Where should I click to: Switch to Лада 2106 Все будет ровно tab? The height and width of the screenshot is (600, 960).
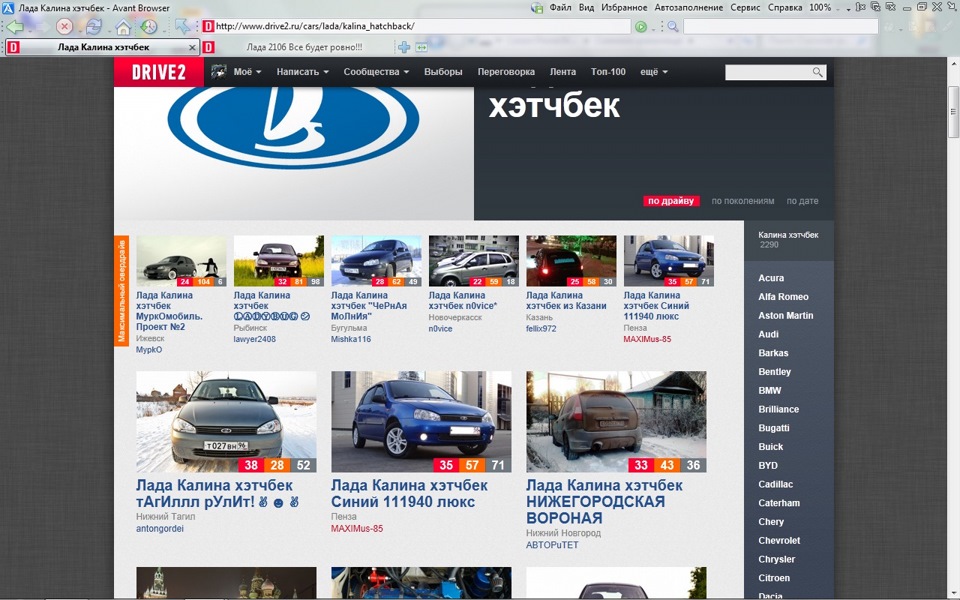[x=304, y=47]
